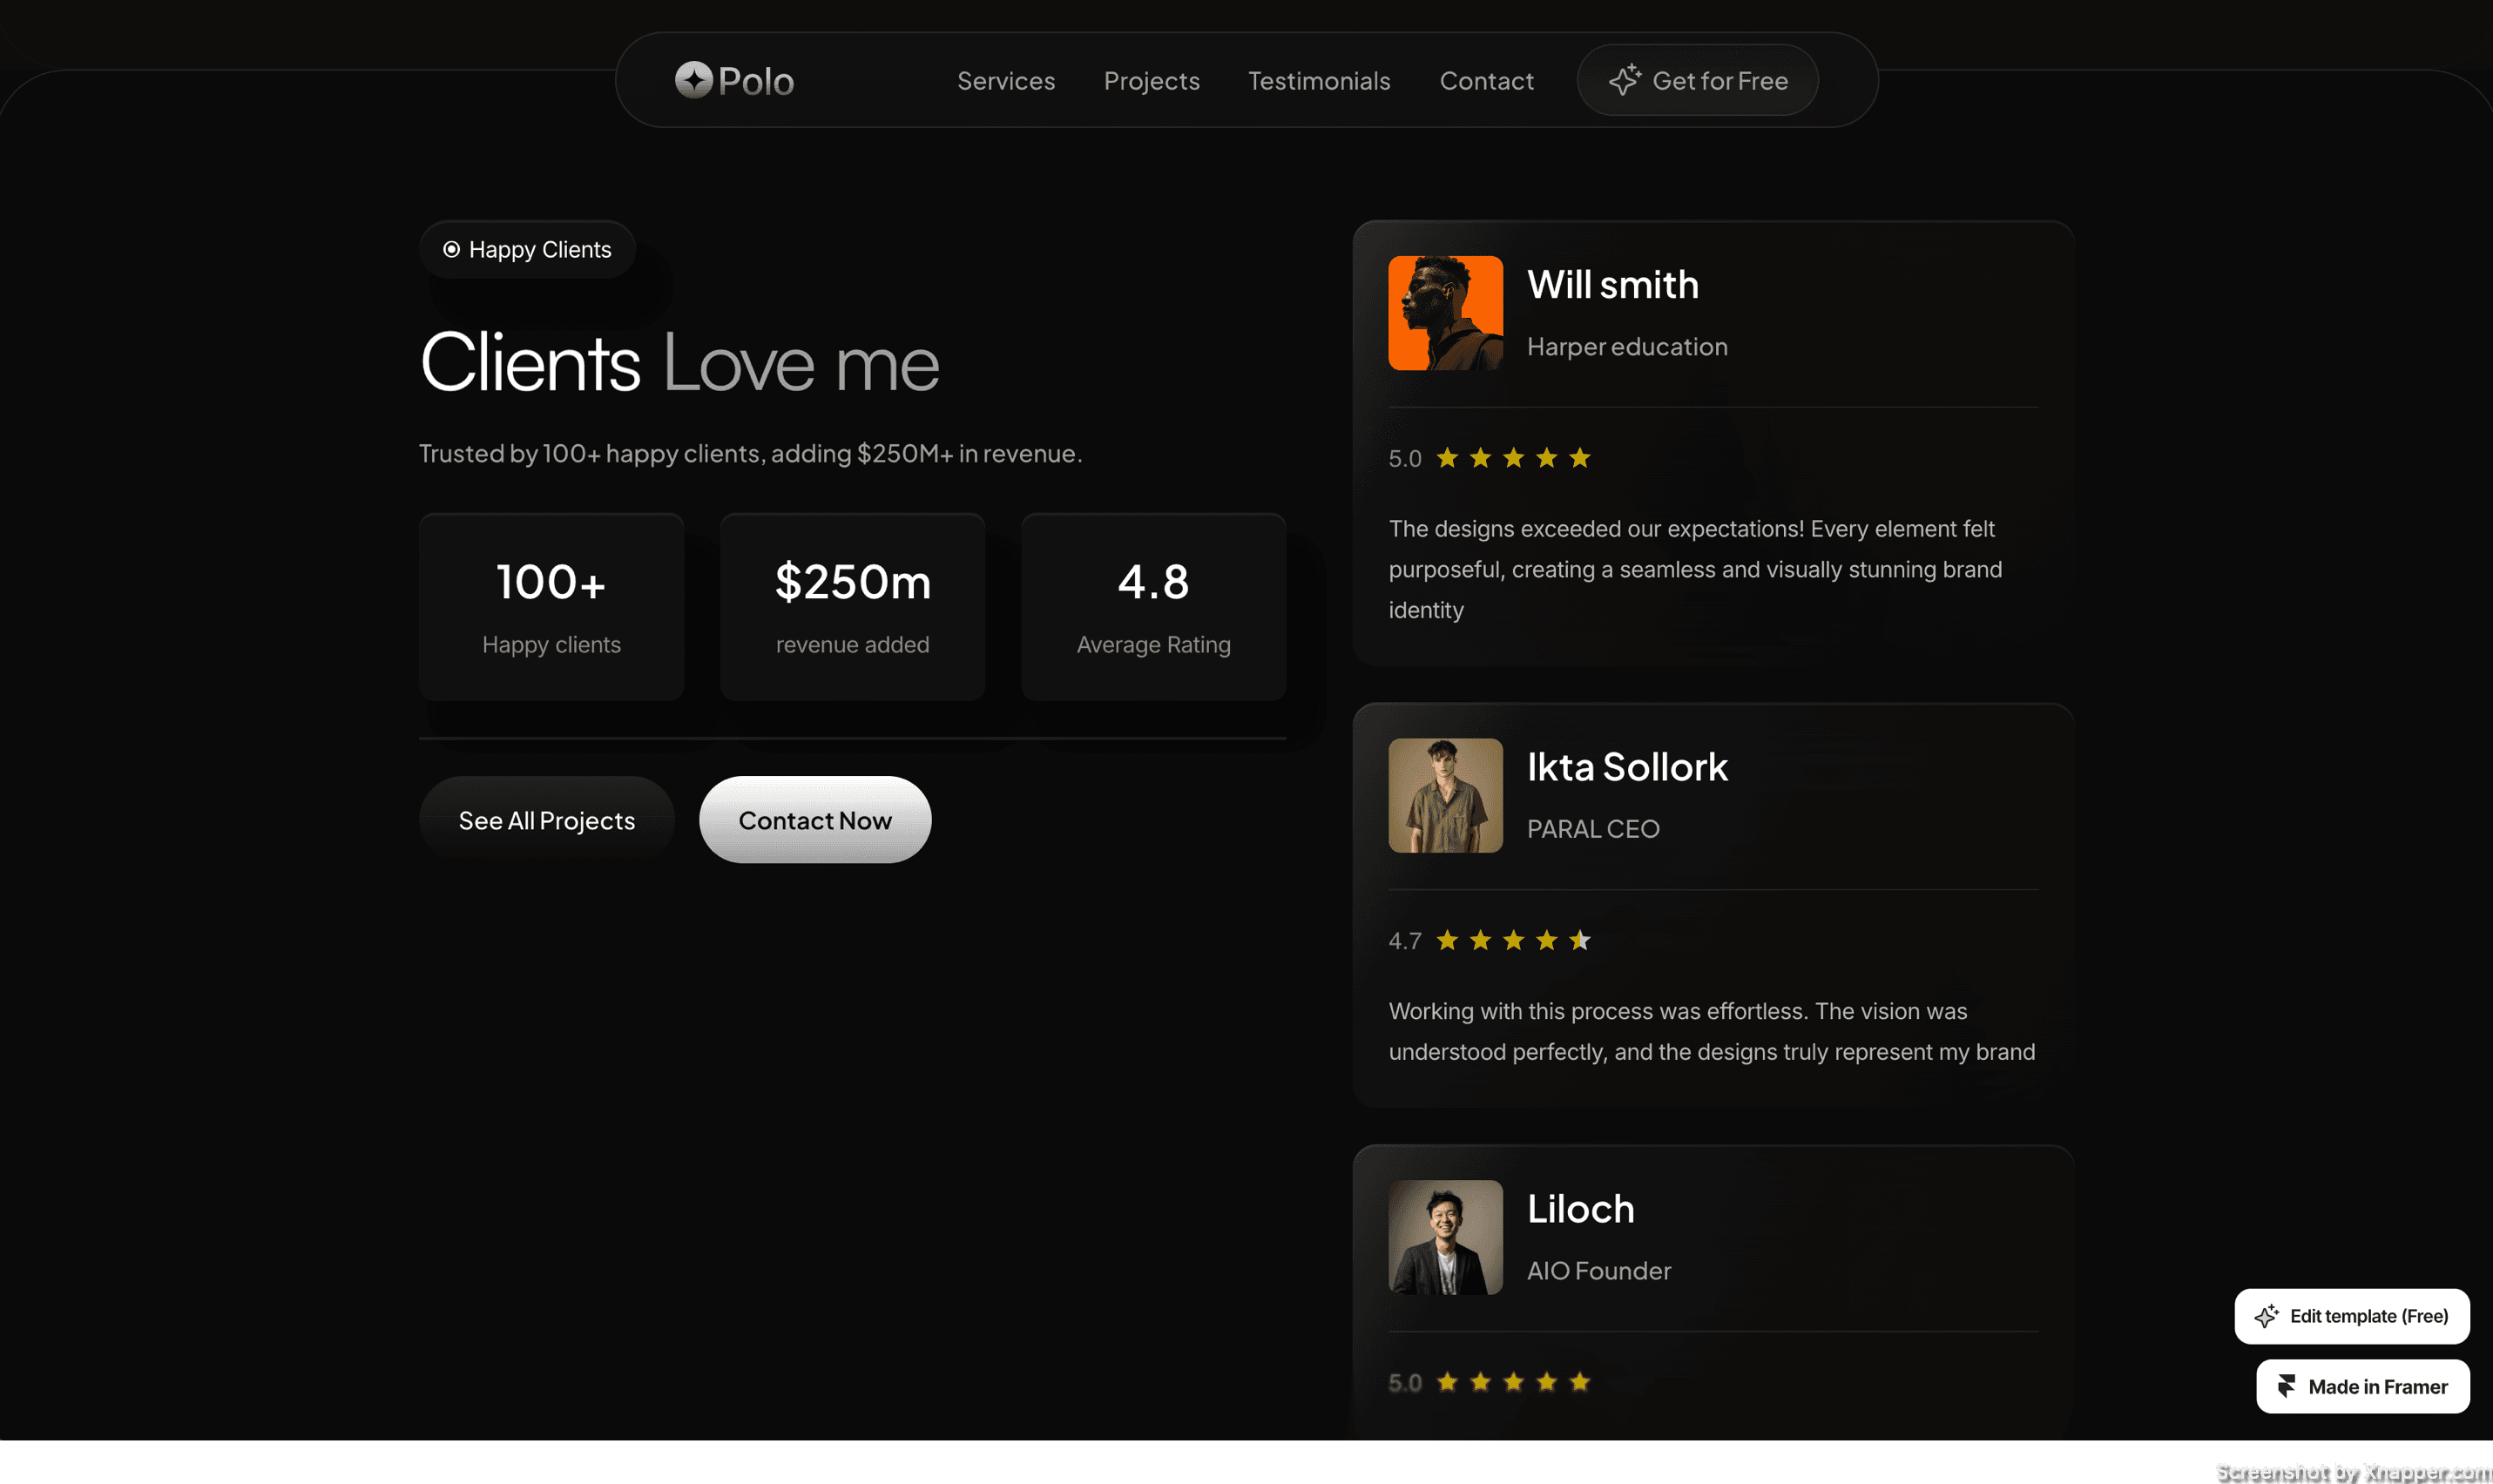2493x1484 pixels.
Task: Open Ikta Sollork's profile photo
Action: [x=1445, y=796]
